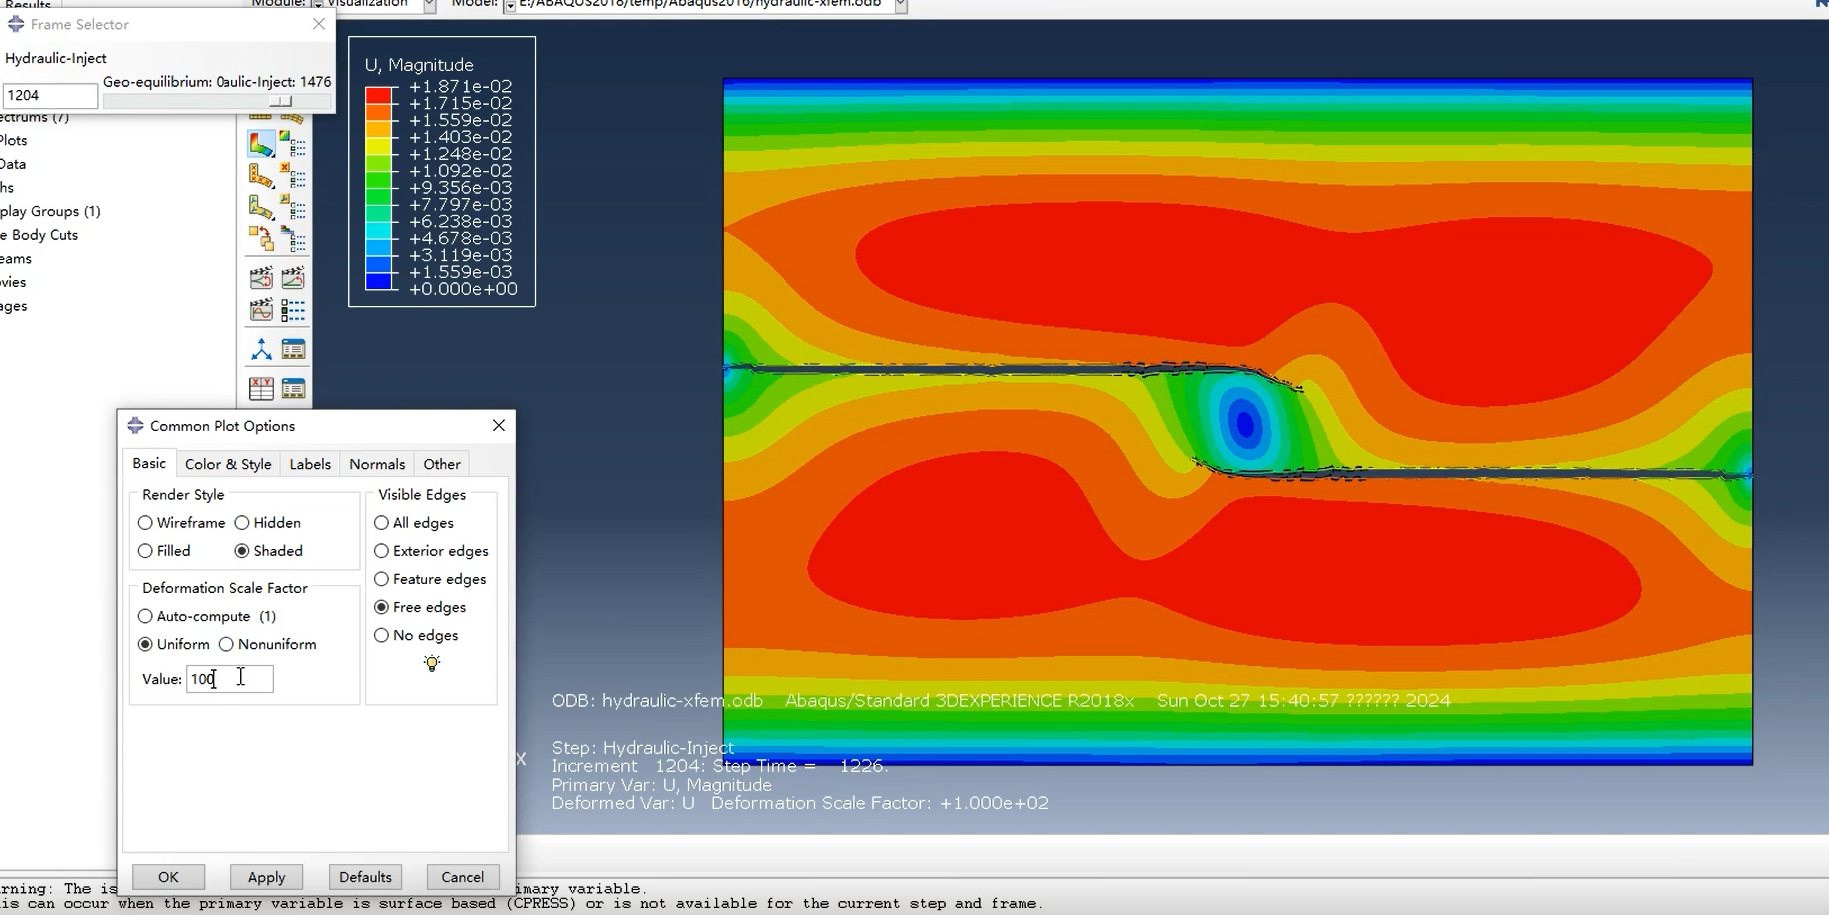Switch to Labels tab
Screen dimensions: 1829x915
click(x=310, y=464)
